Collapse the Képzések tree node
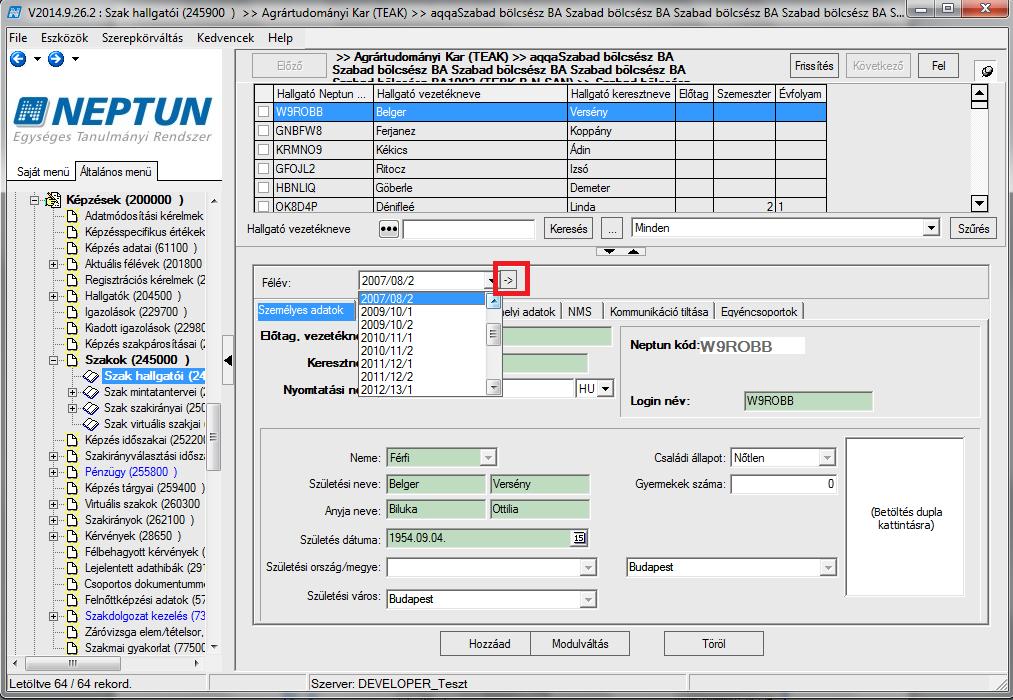 click(34, 200)
